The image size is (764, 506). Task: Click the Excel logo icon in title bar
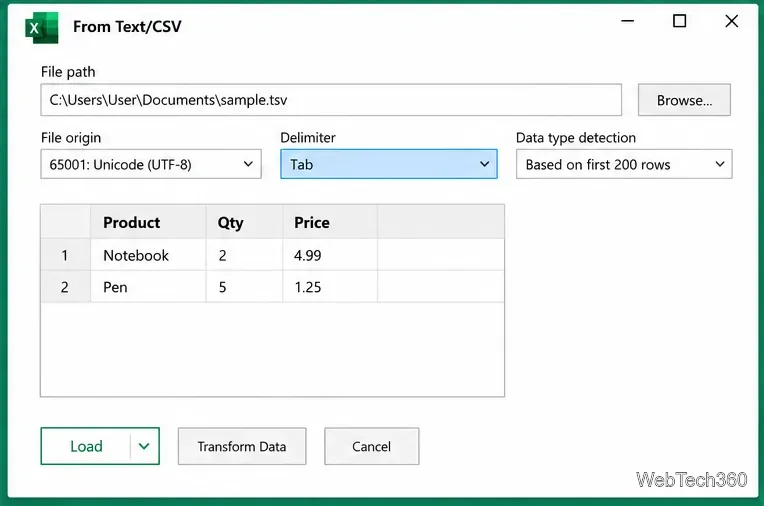coord(41,28)
